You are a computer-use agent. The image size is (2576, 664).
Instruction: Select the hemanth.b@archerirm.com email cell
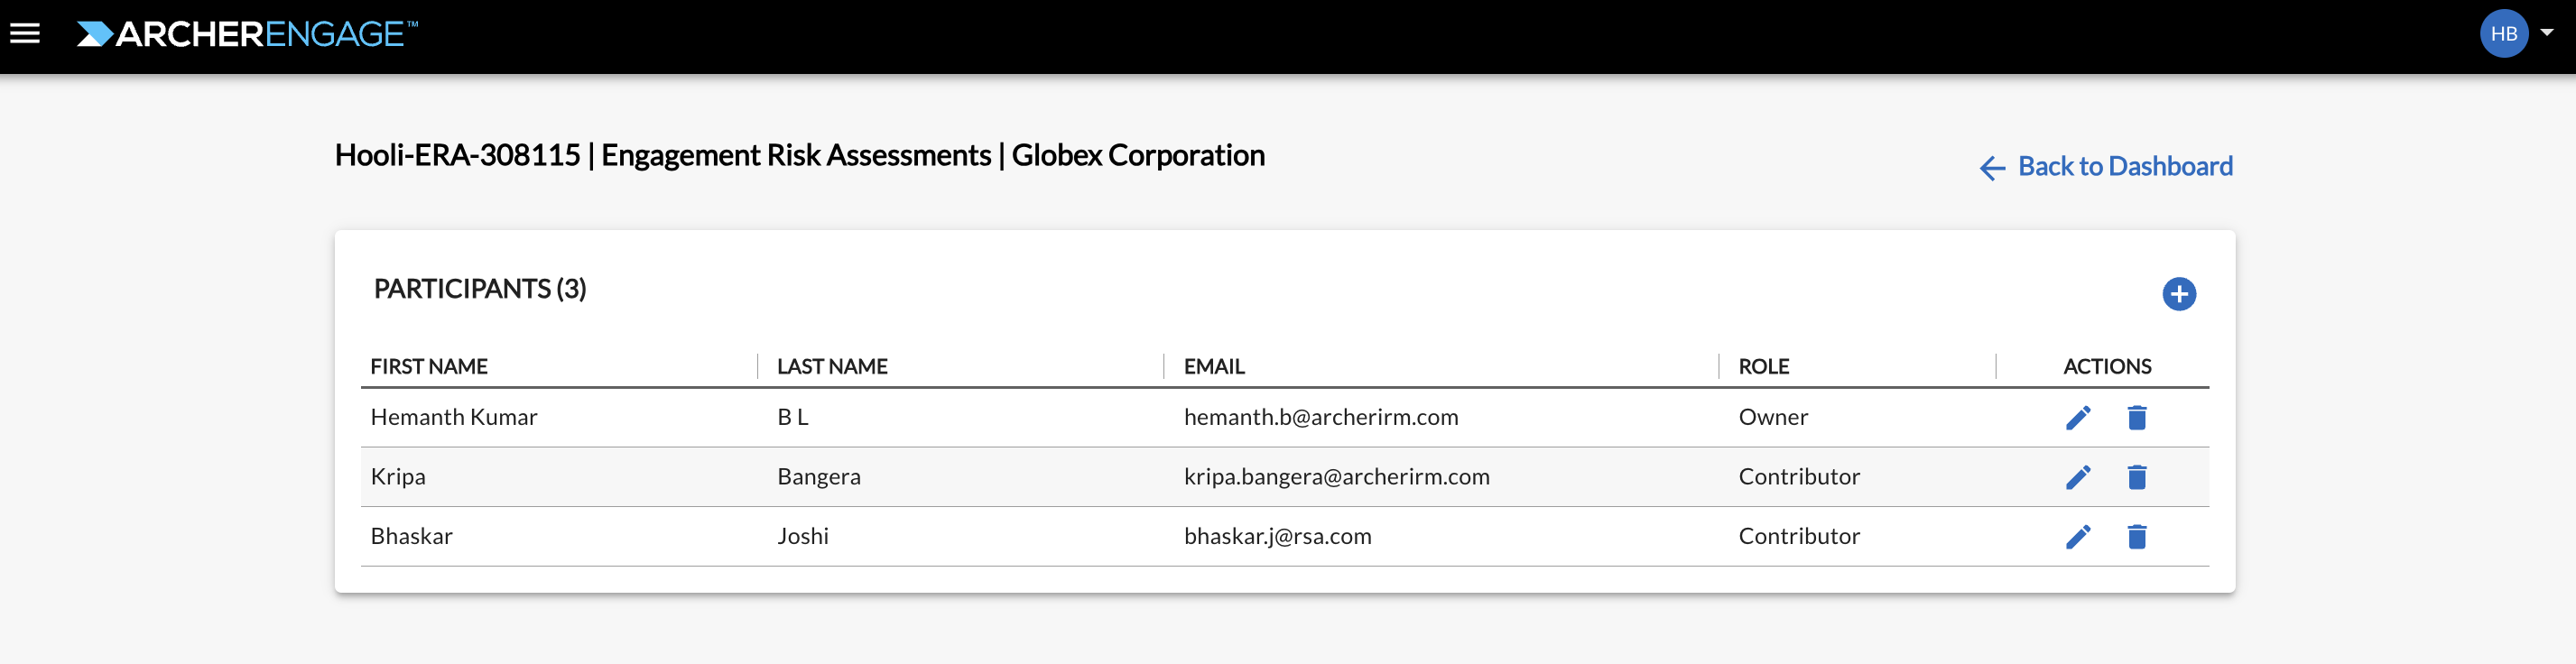1321,417
